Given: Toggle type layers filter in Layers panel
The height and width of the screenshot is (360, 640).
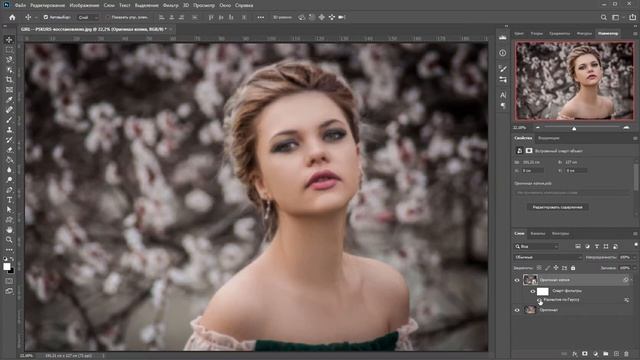Looking at the screenshot, I should pos(597,247).
